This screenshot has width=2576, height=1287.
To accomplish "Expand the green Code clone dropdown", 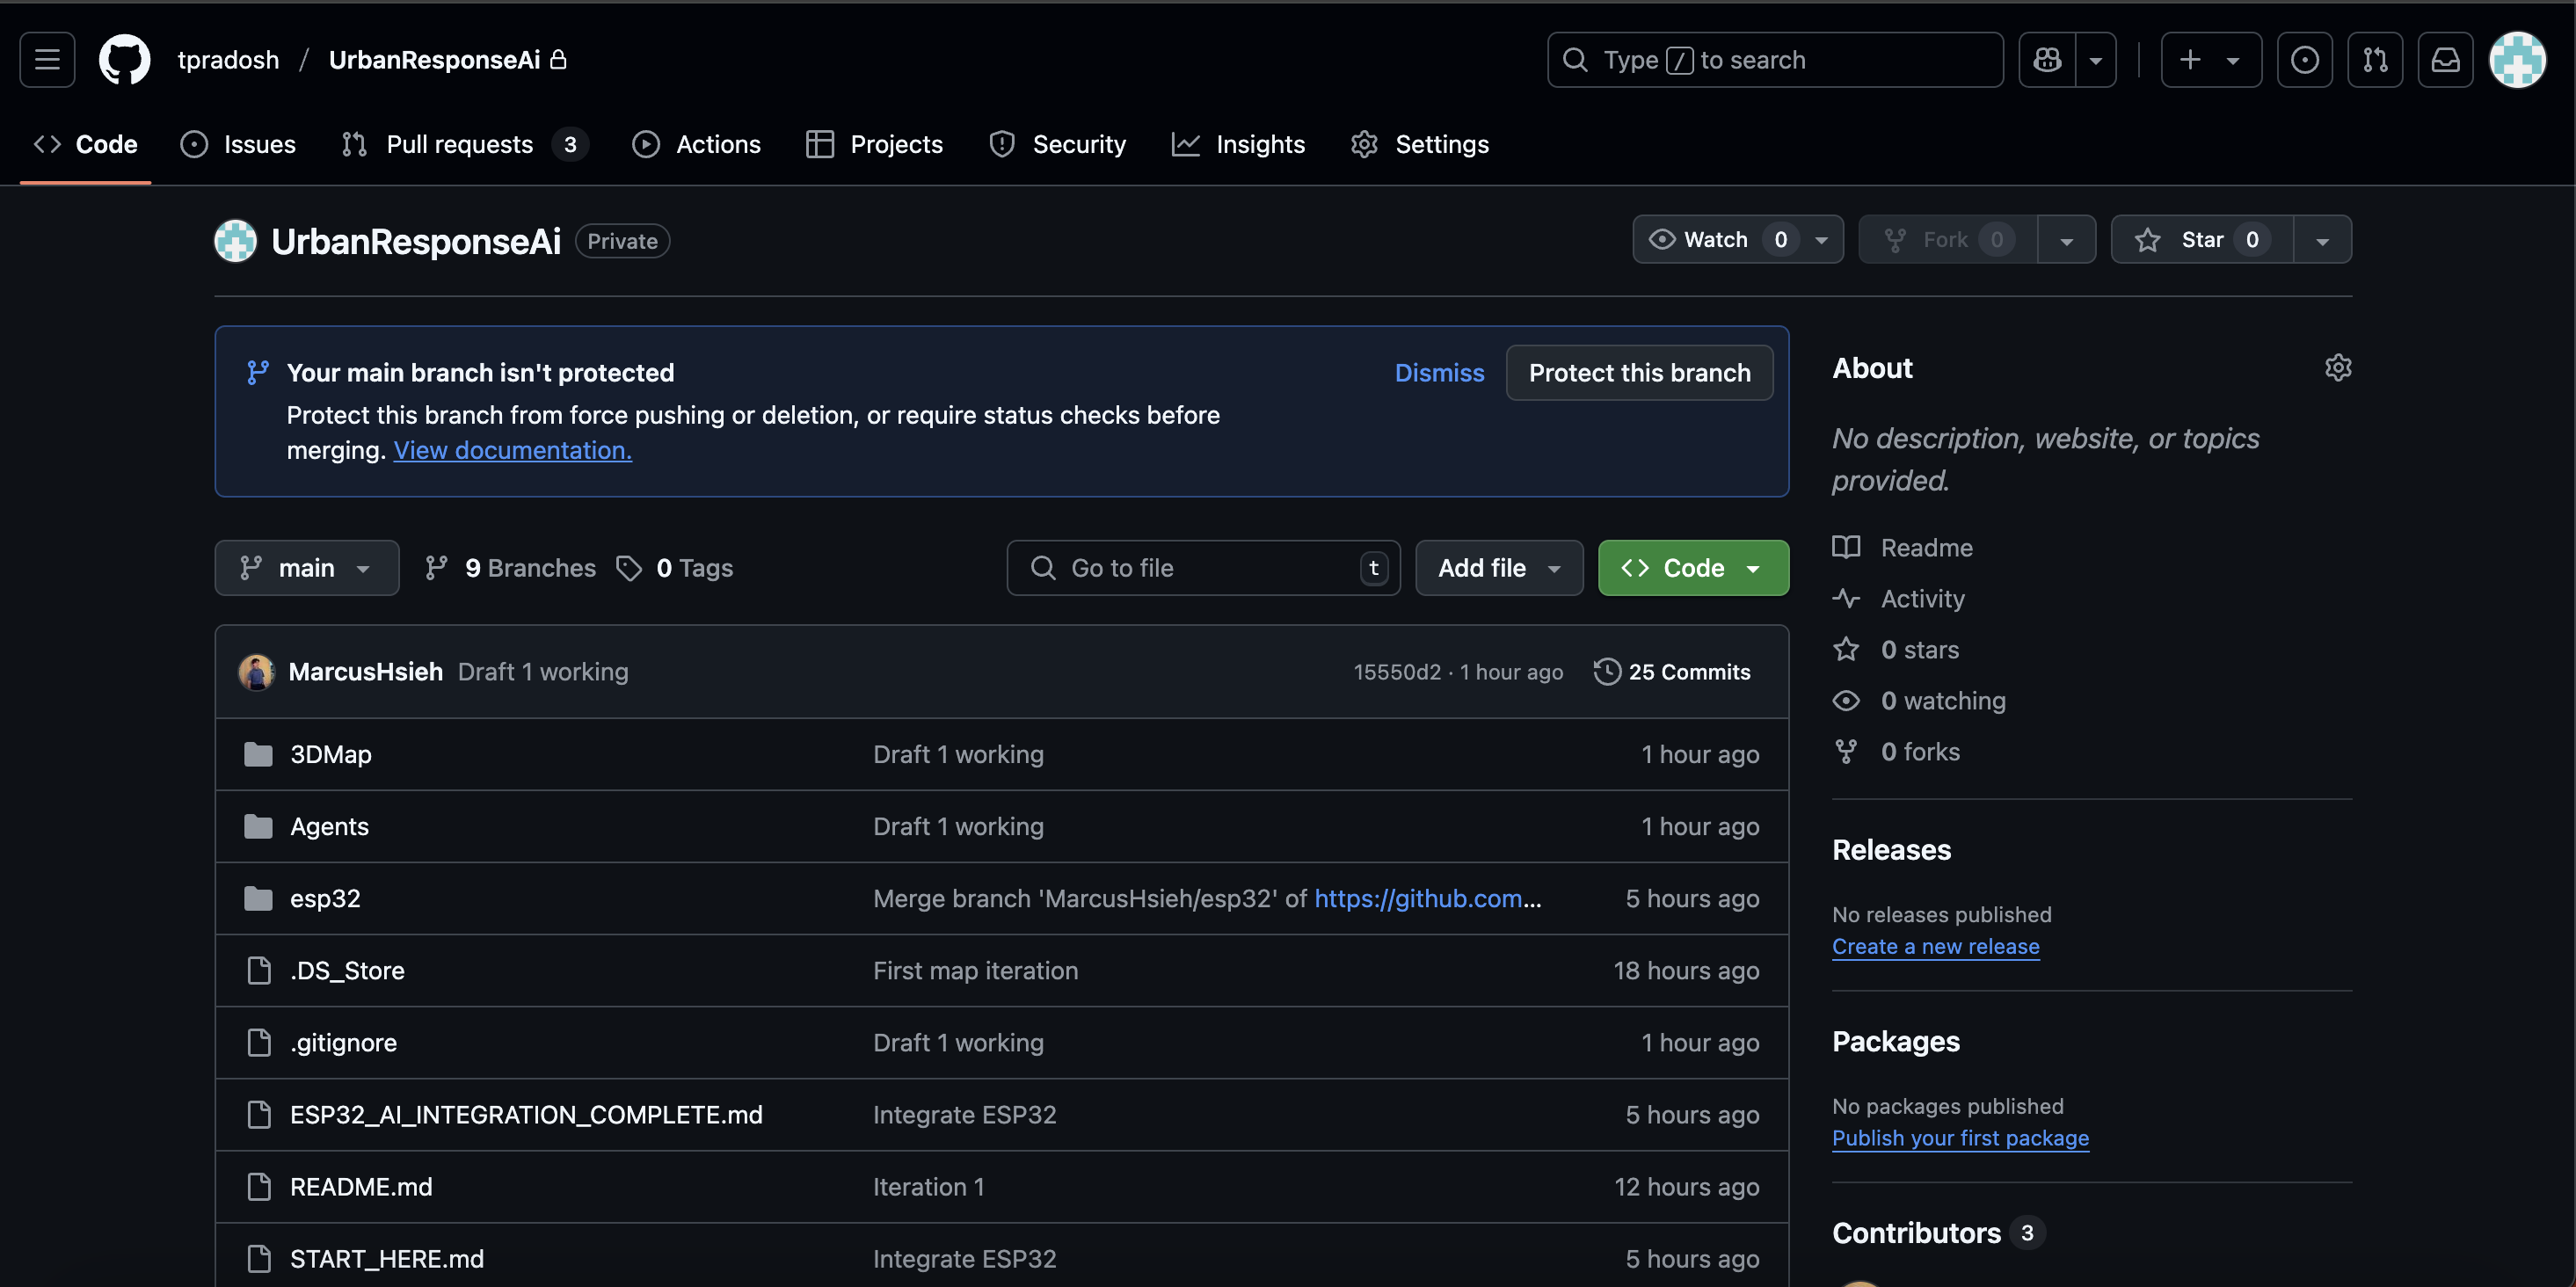I will (x=1692, y=568).
